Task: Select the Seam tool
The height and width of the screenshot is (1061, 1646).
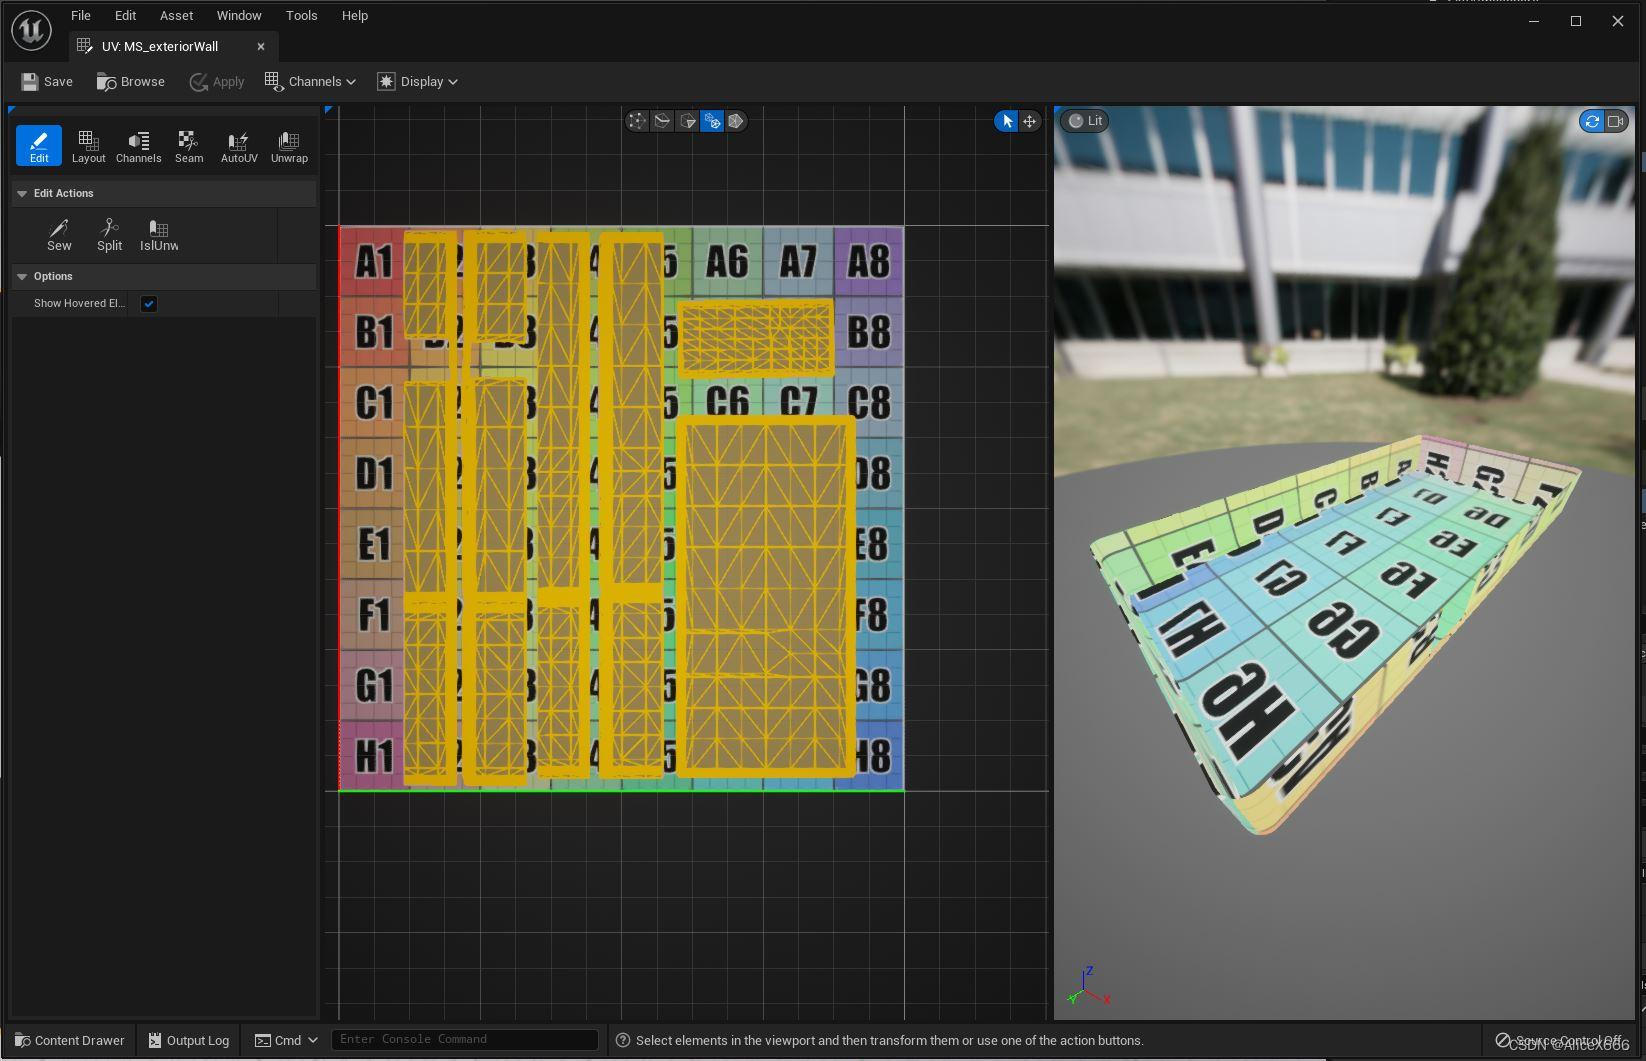Action: [x=188, y=146]
